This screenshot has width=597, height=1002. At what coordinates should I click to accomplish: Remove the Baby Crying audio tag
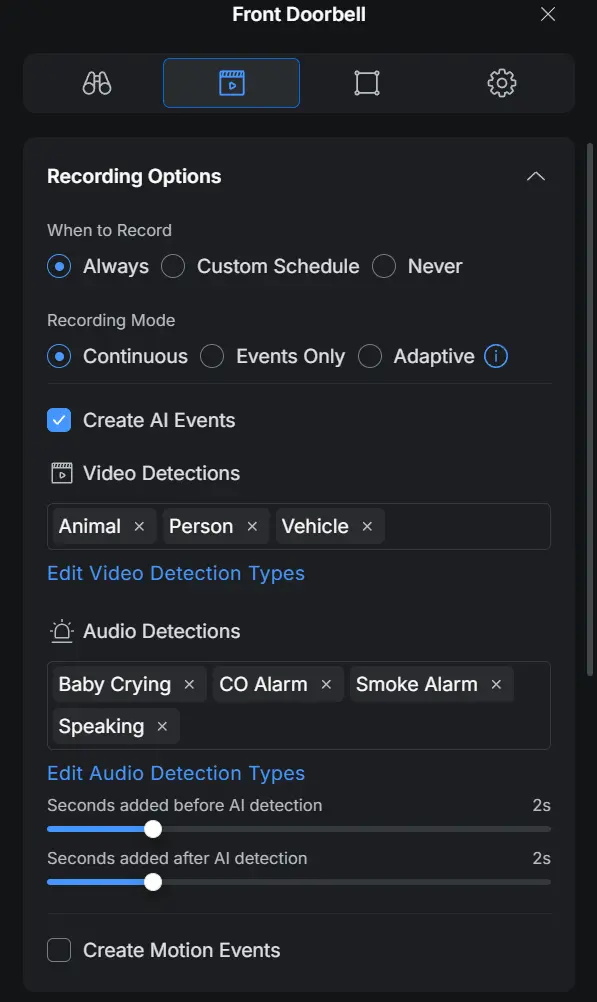tap(189, 684)
